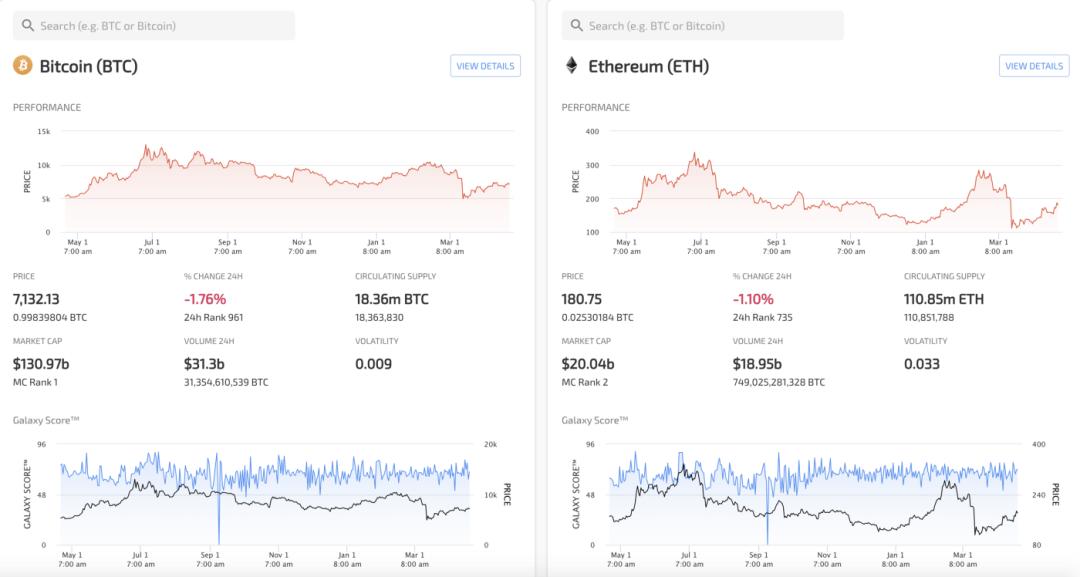Click Bitcoin market cap $130.97b value

pos(41,364)
